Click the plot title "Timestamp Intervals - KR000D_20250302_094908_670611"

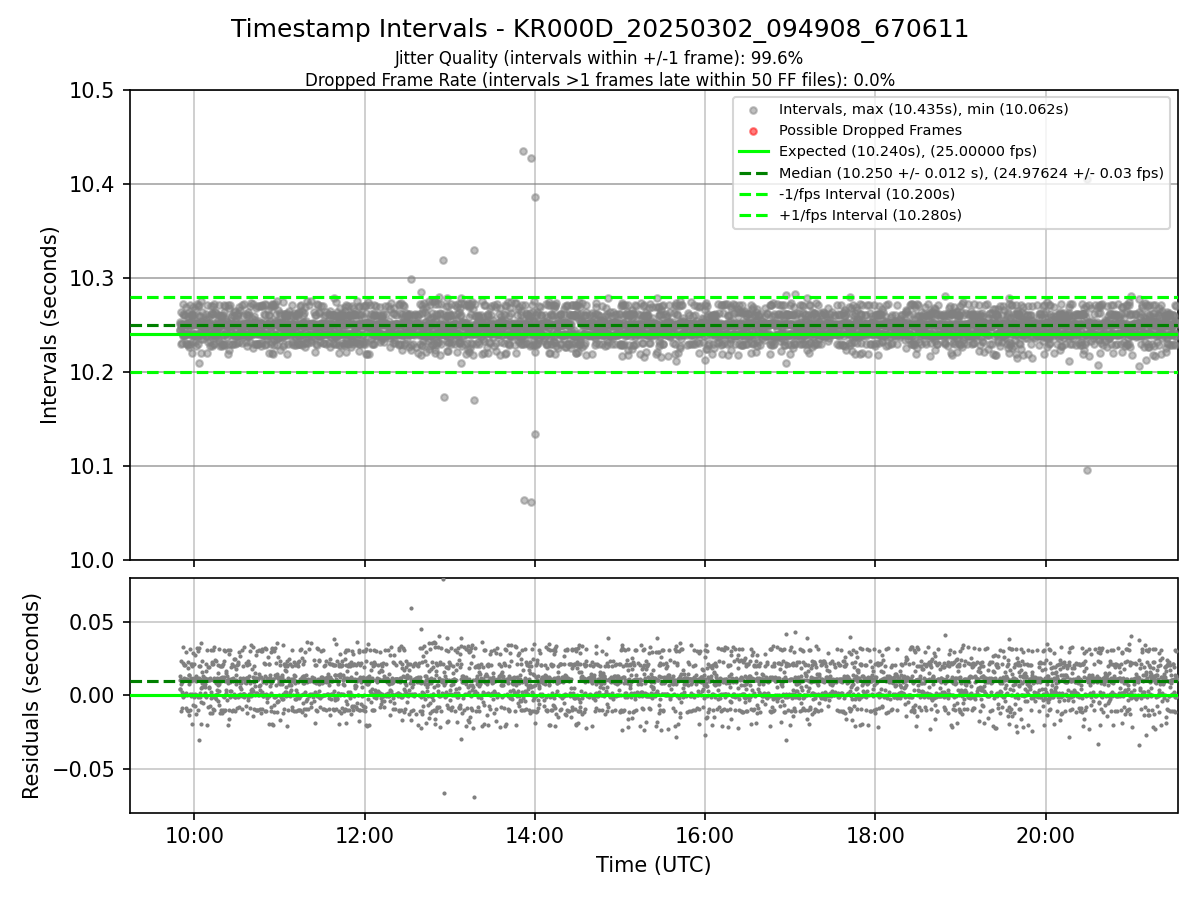pos(600,29)
